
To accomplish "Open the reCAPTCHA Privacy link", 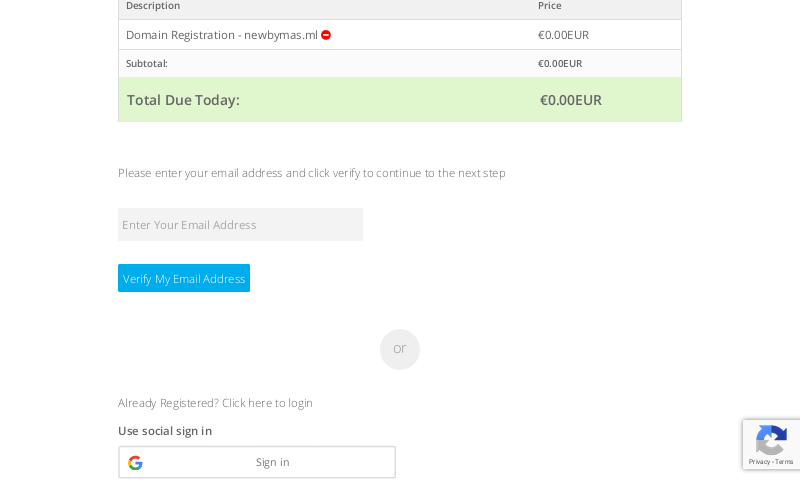I will point(759,462).
